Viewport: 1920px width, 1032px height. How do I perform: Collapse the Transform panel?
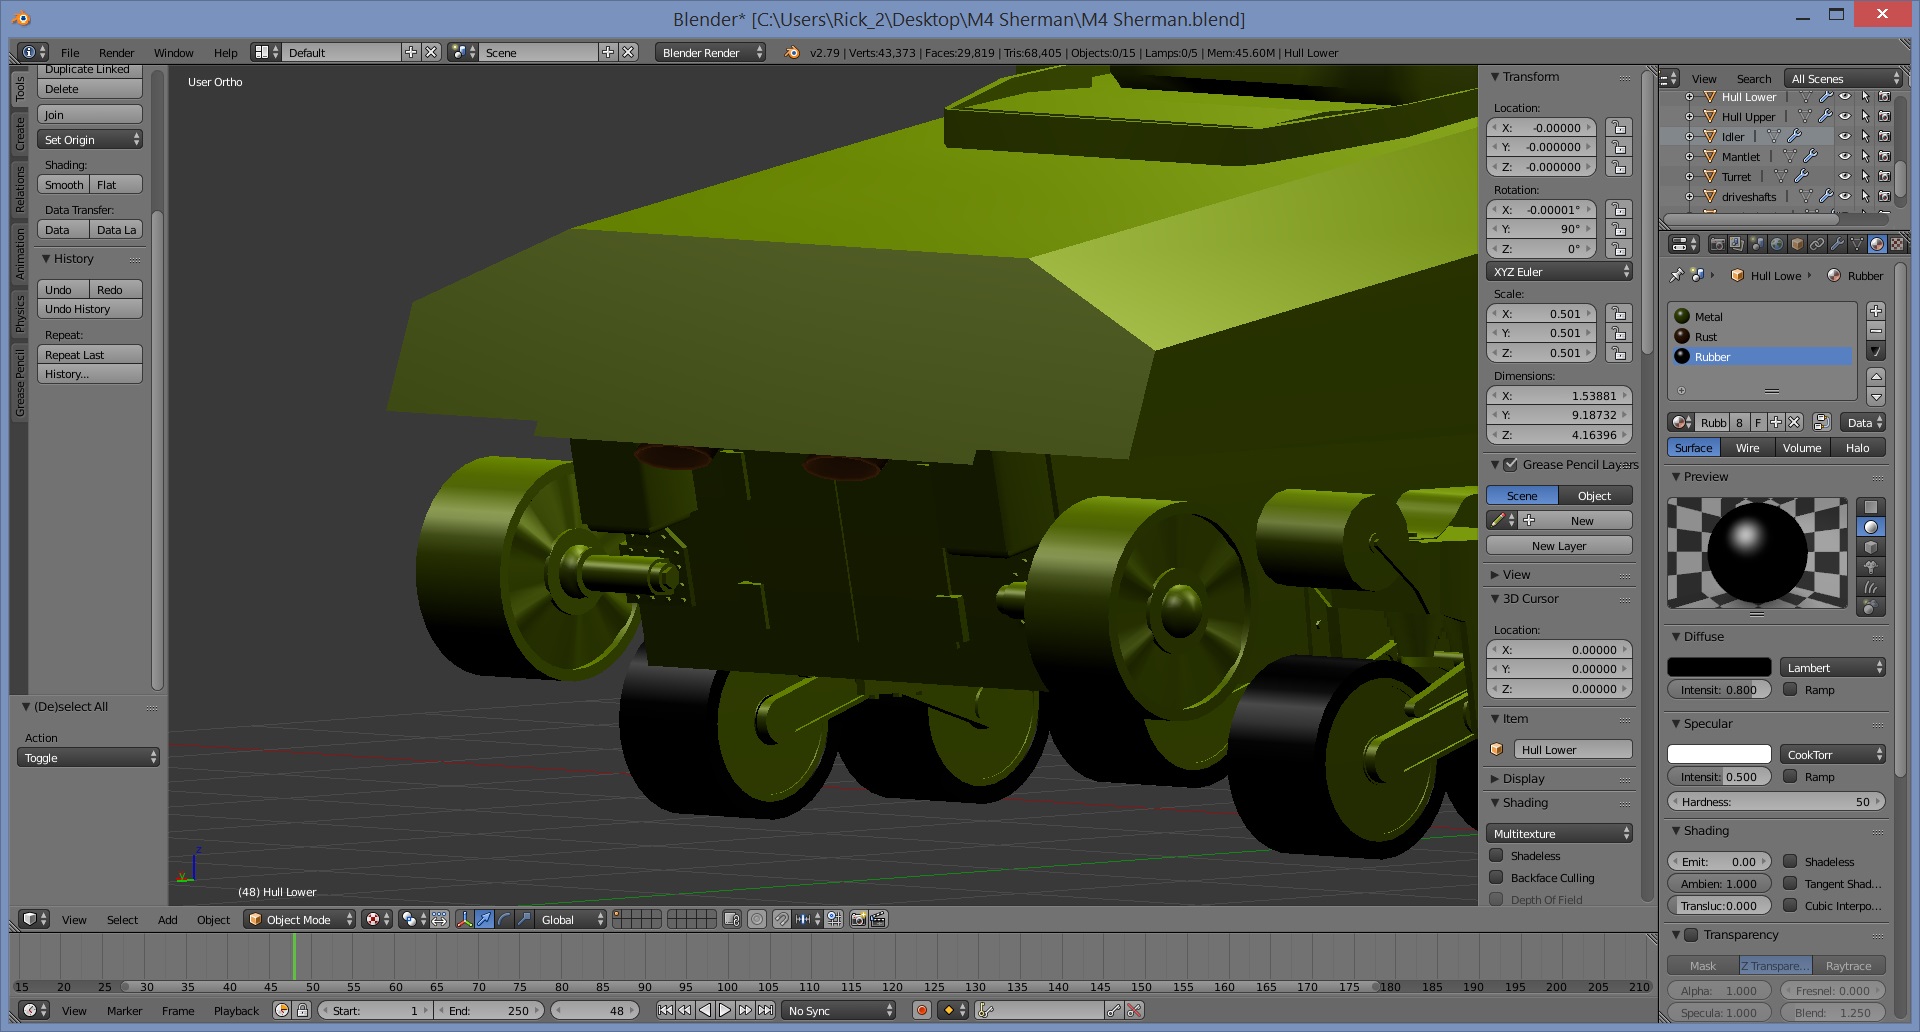1495,76
